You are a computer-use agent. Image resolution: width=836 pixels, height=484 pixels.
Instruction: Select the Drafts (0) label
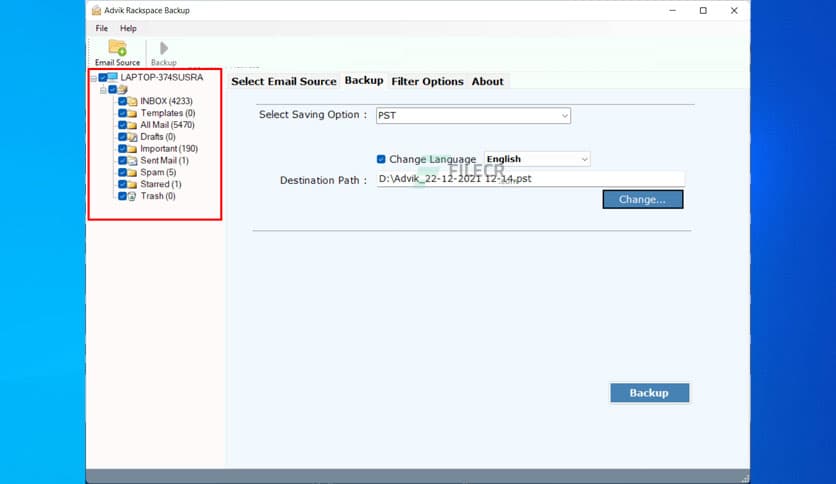pyautogui.click(x=158, y=137)
